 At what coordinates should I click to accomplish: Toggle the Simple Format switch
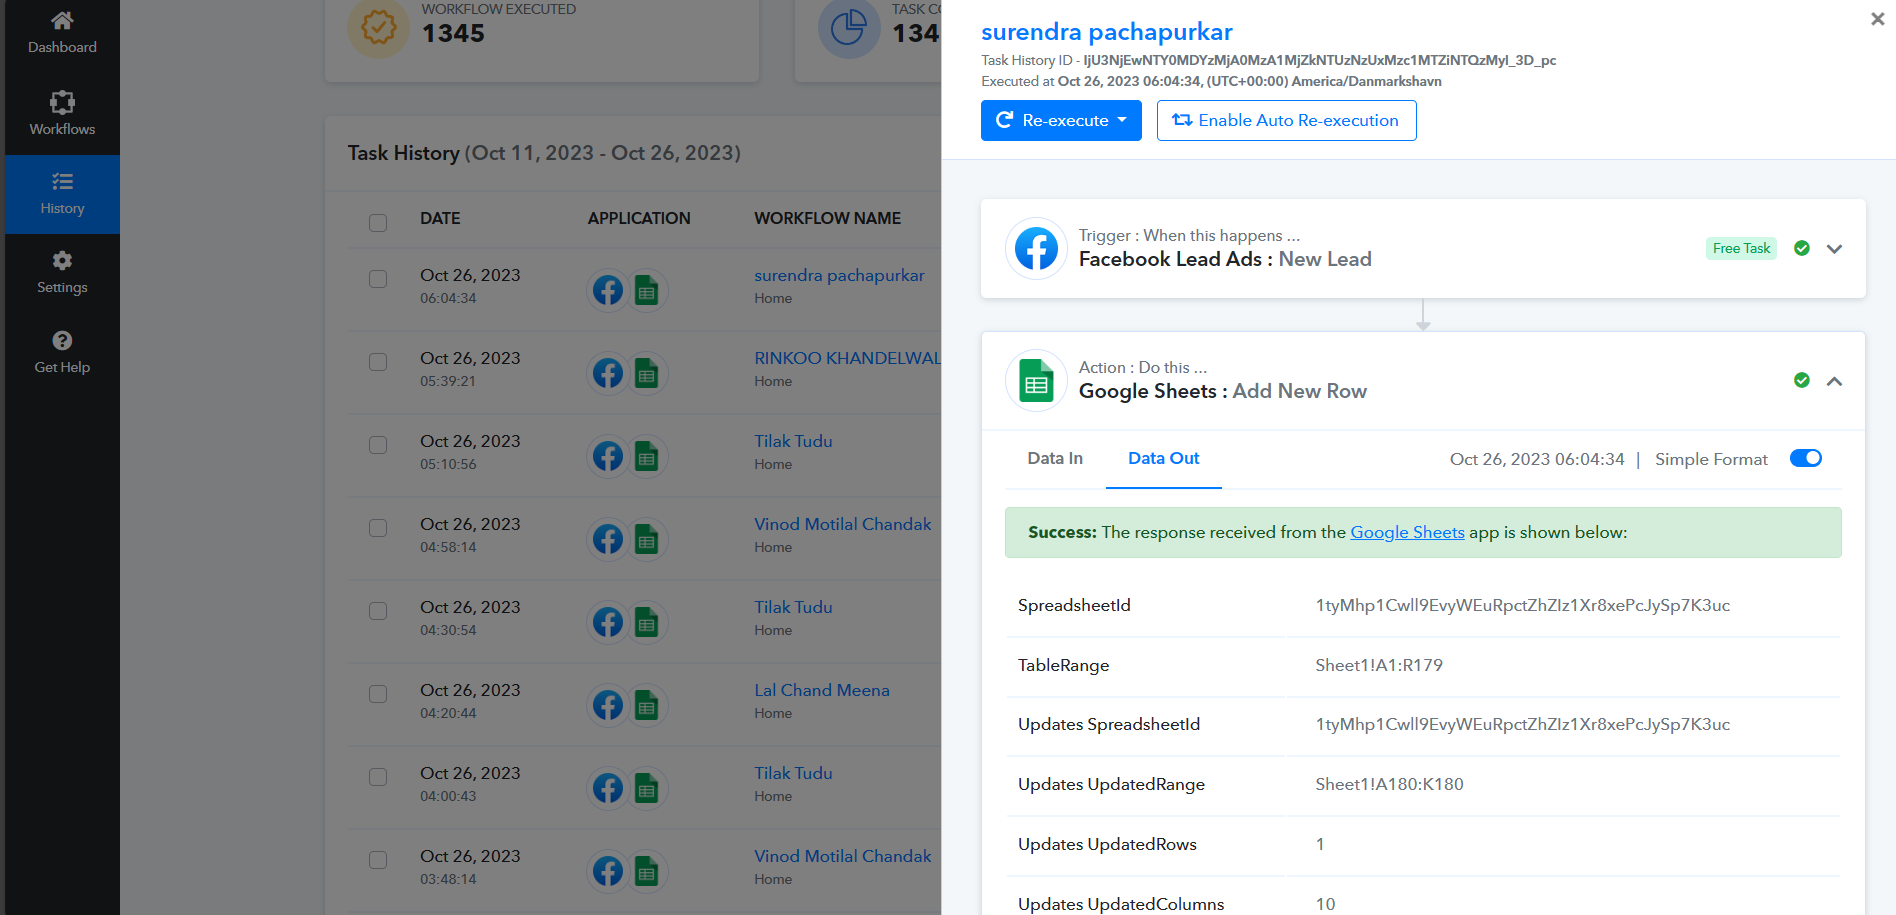click(x=1805, y=458)
